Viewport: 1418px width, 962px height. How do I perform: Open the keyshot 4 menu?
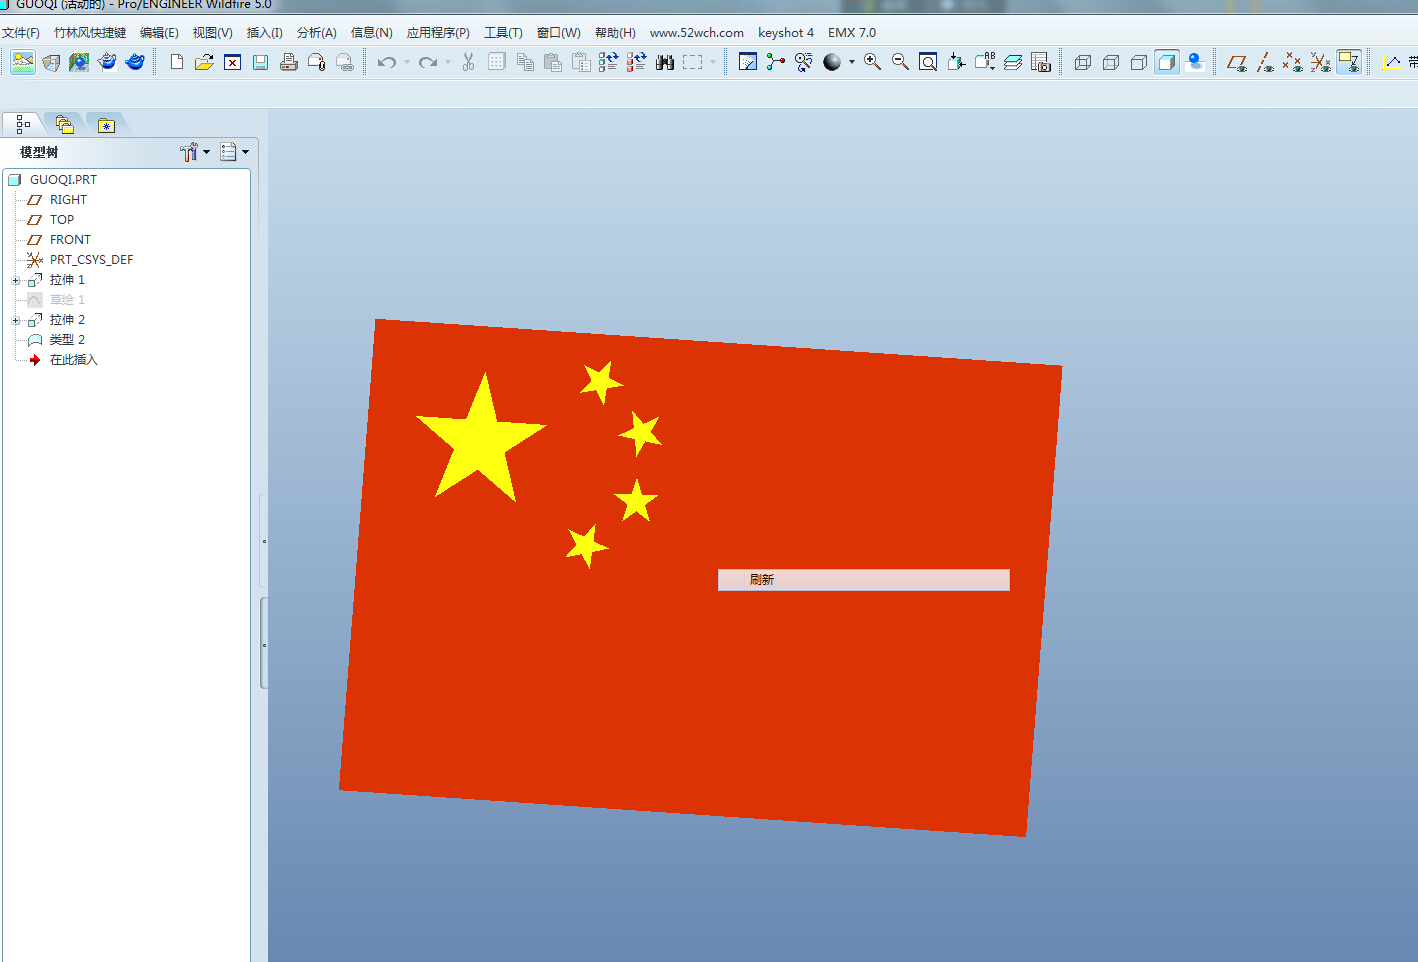pyautogui.click(x=786, y=33)
